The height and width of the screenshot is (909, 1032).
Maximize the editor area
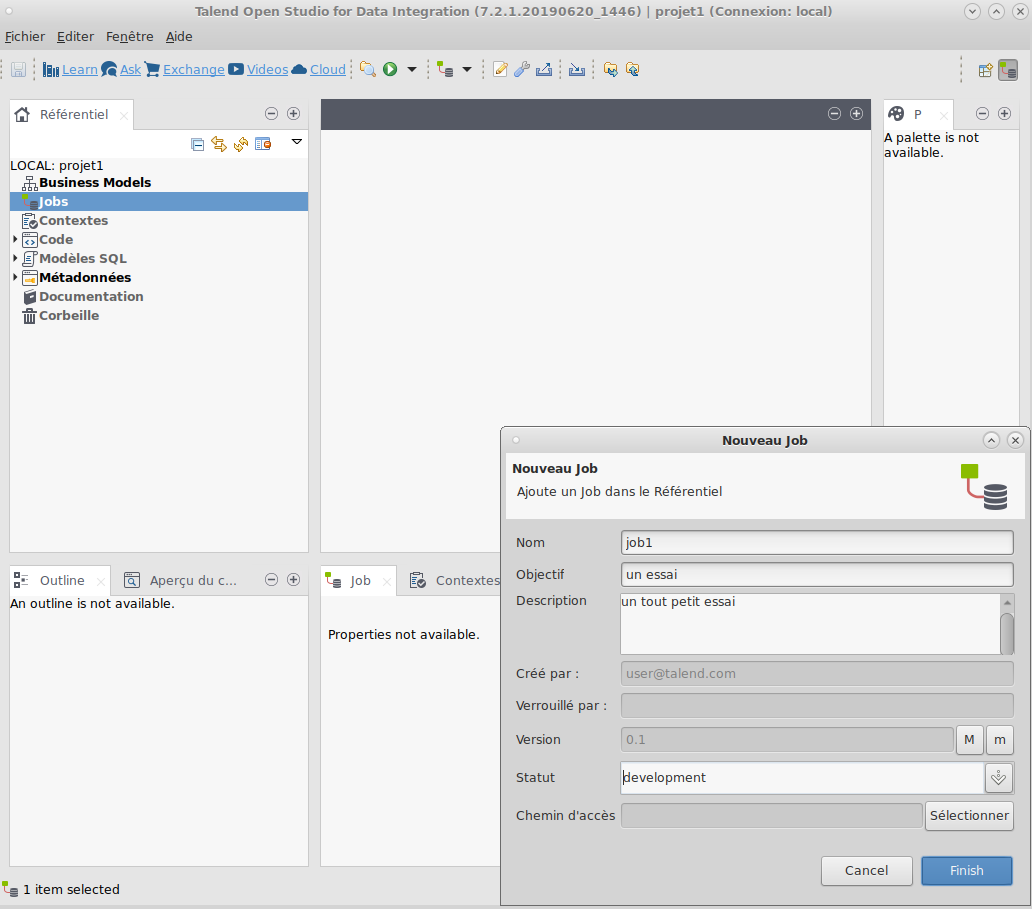[856, 113]
